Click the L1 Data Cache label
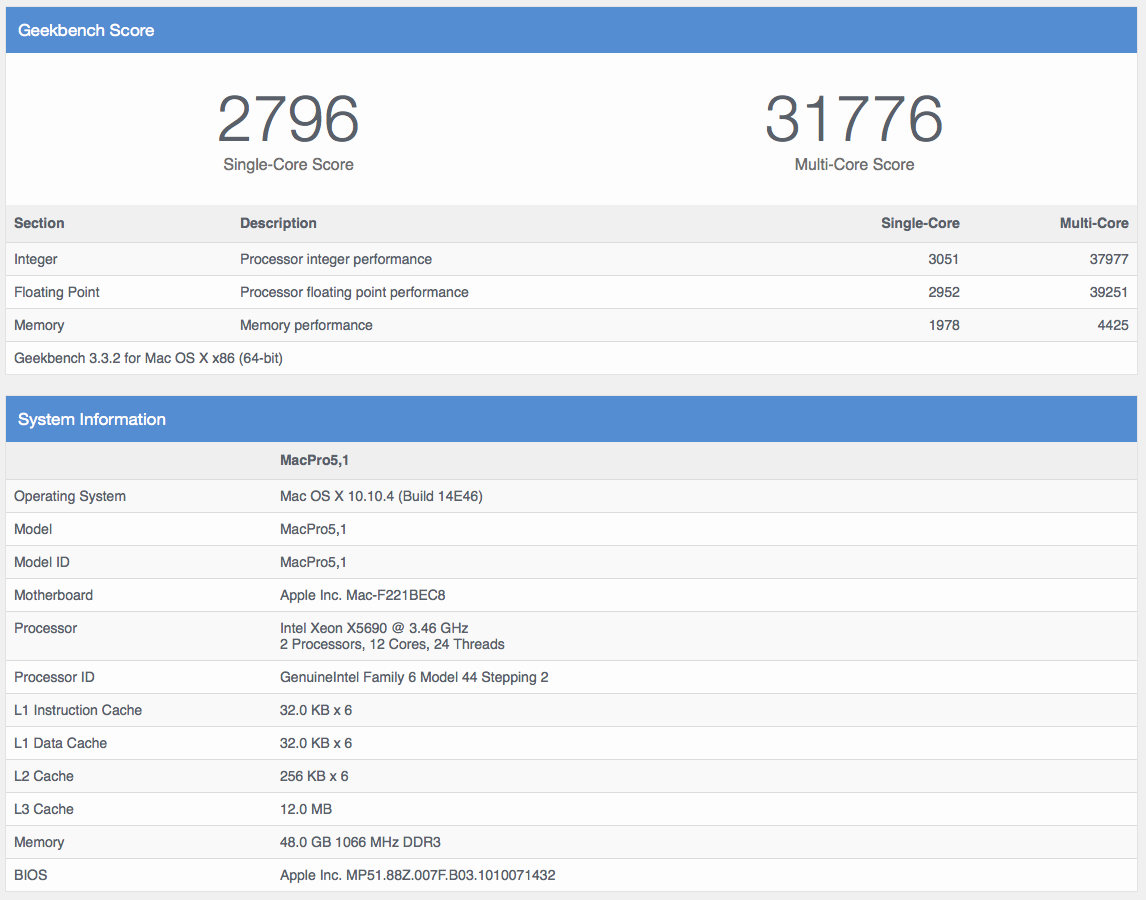Screen dimensions: 1146x900 tap(61, 743)
